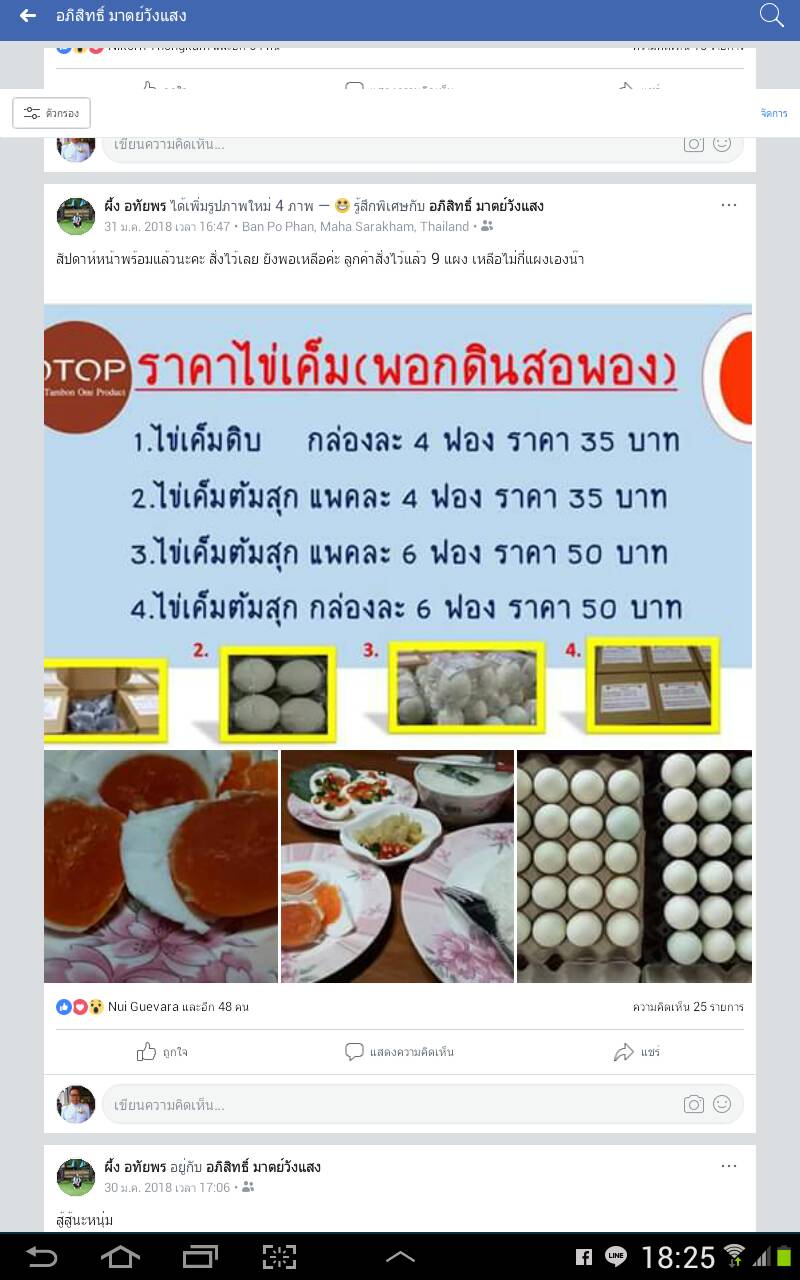
Task: Click the จัดการ link
Action: tap(774, 113)
